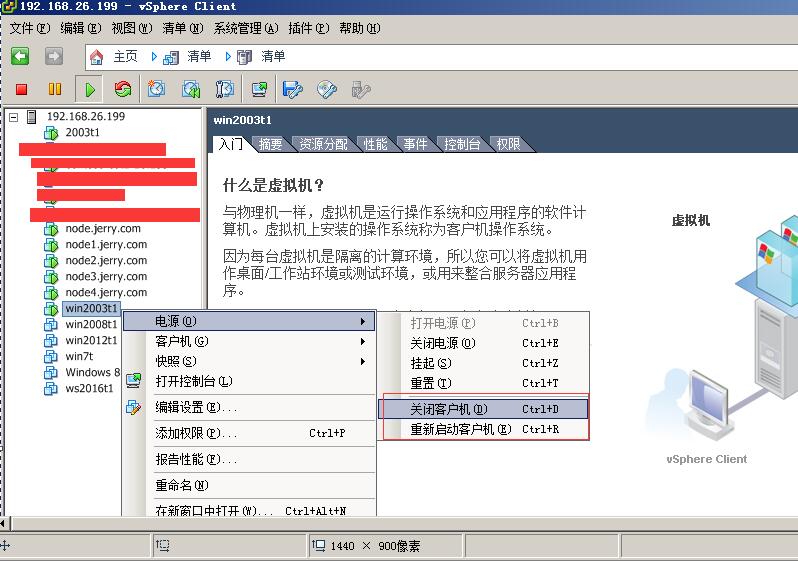Switch to the 事件 Events tab
Viewport: 798px width, 561px height.
pyautogui.click(x=415, y=145)
